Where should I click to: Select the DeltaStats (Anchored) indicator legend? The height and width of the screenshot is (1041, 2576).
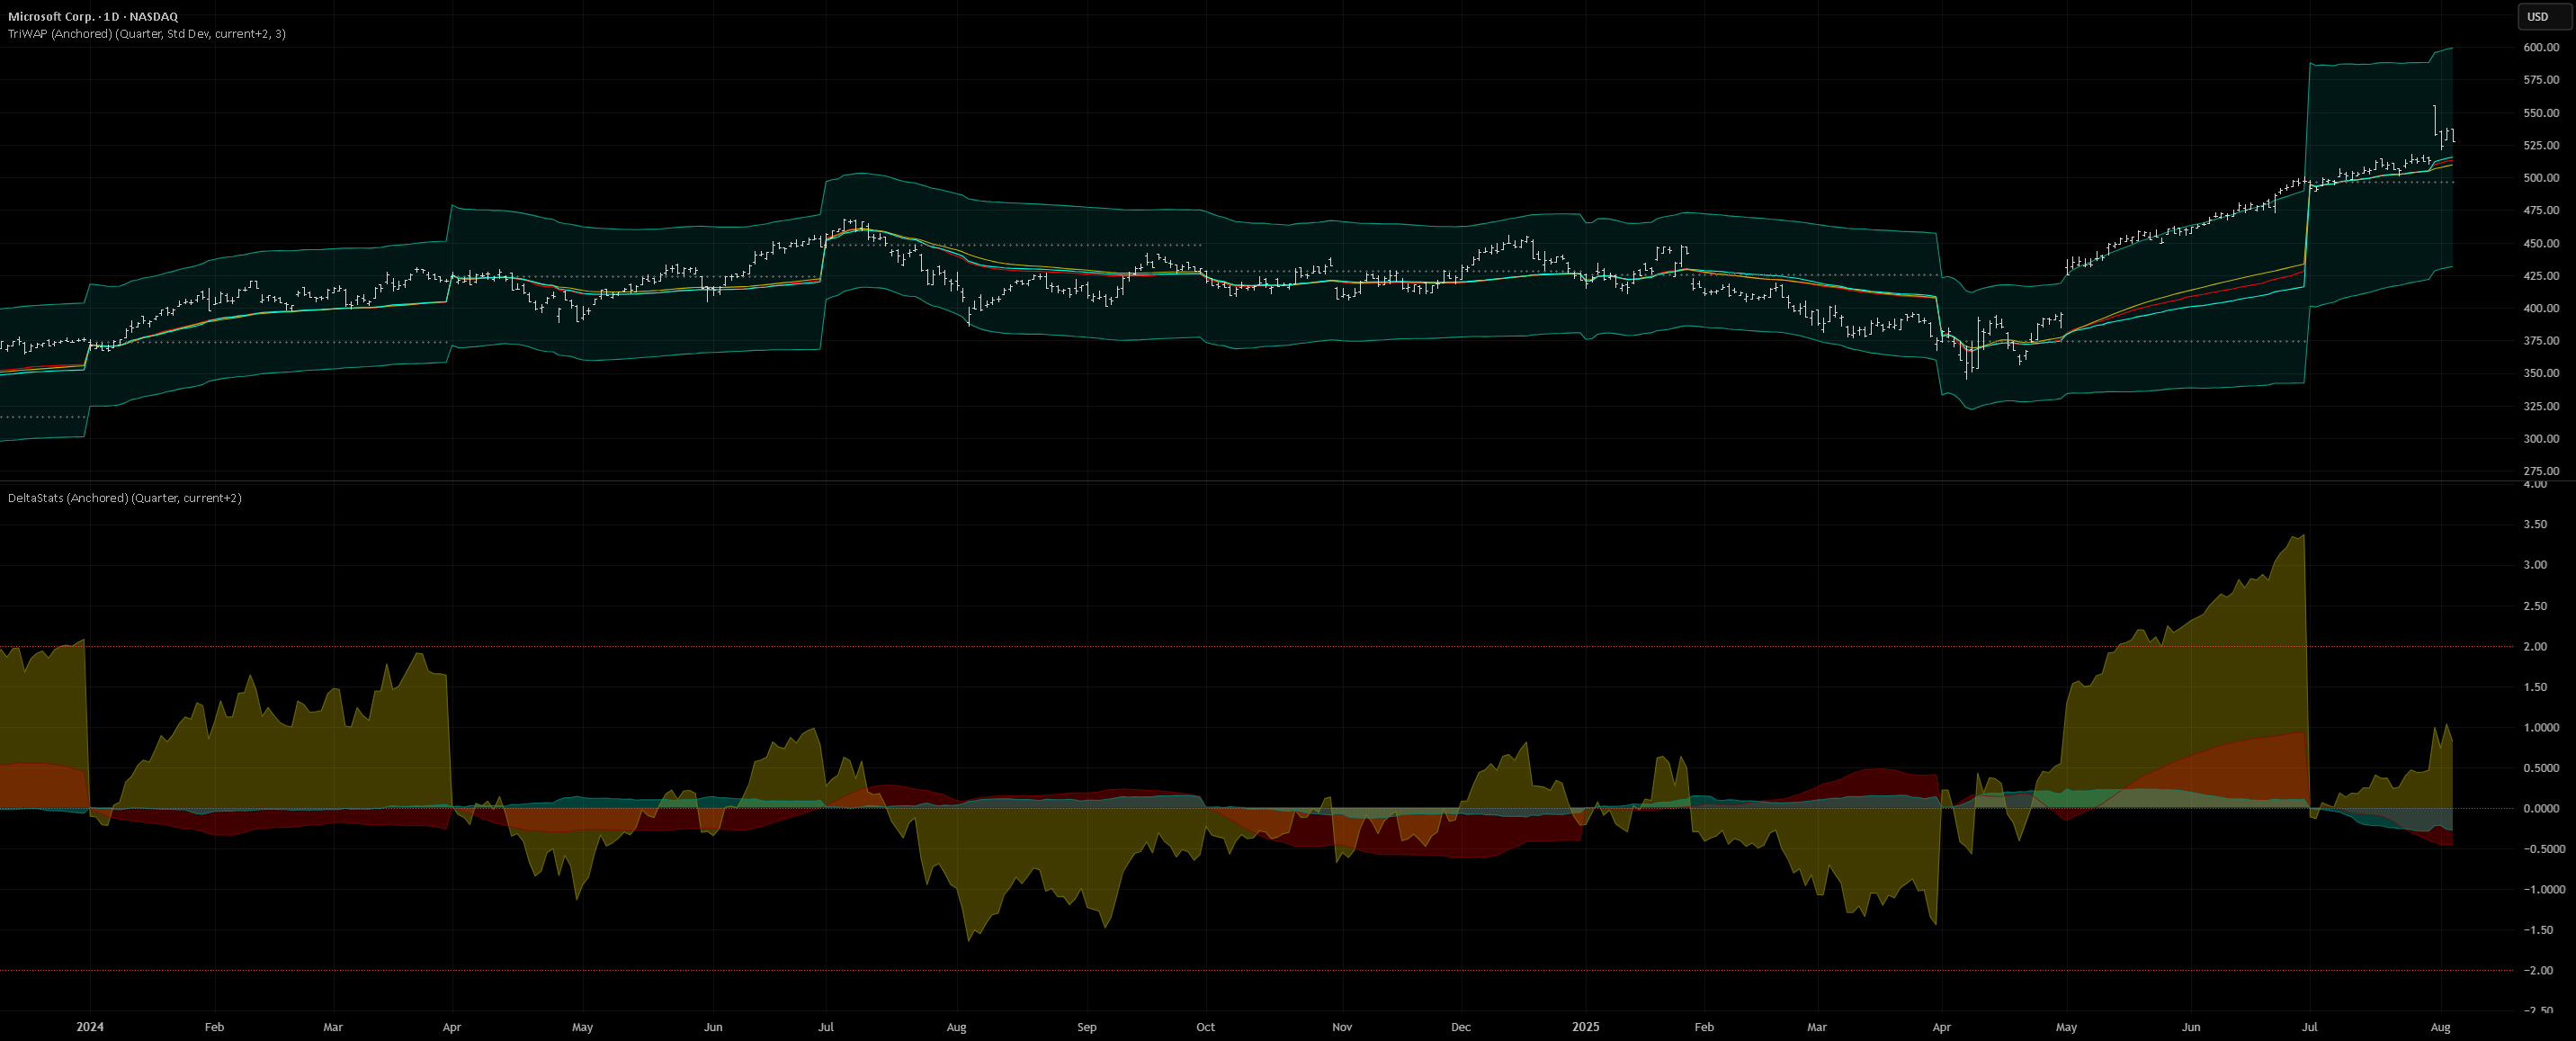[x=124, y=498]
